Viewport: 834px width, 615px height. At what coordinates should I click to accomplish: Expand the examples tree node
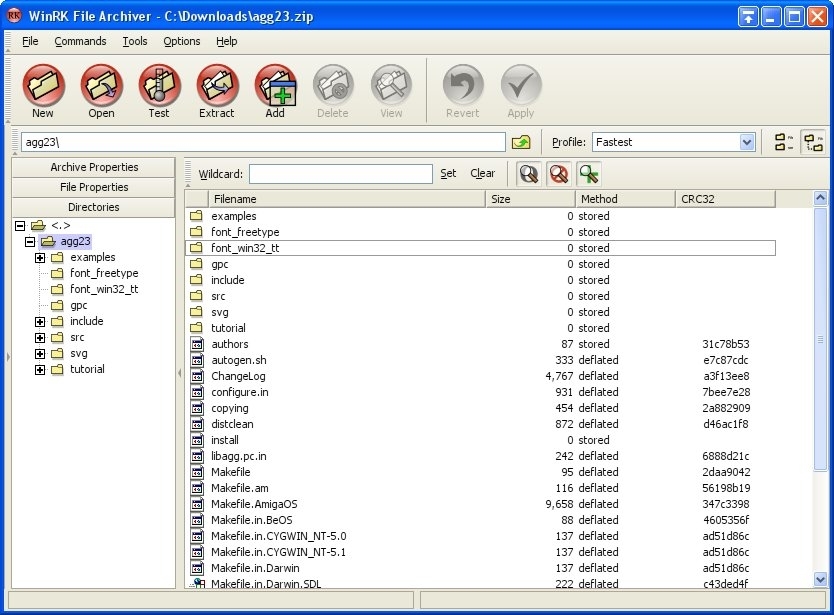pos(40,258)
